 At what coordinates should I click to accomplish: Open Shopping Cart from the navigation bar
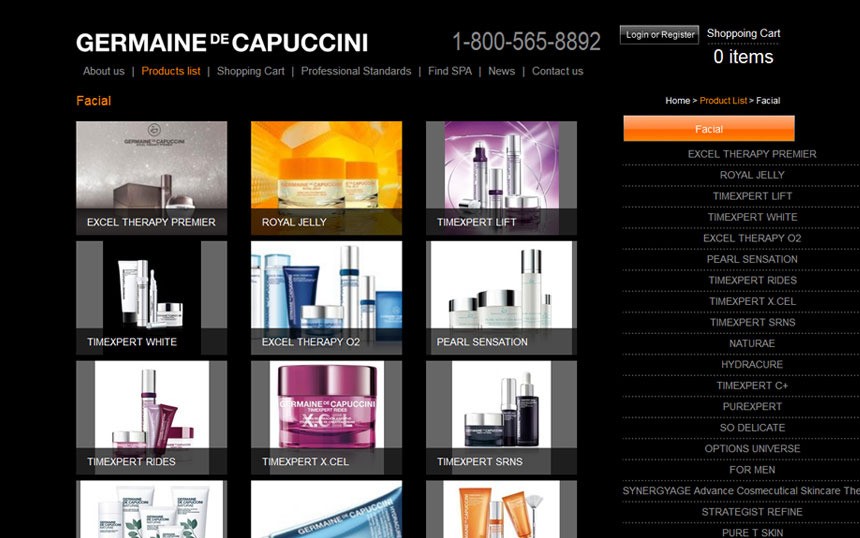pyautogui.click(x=251, y=71)
